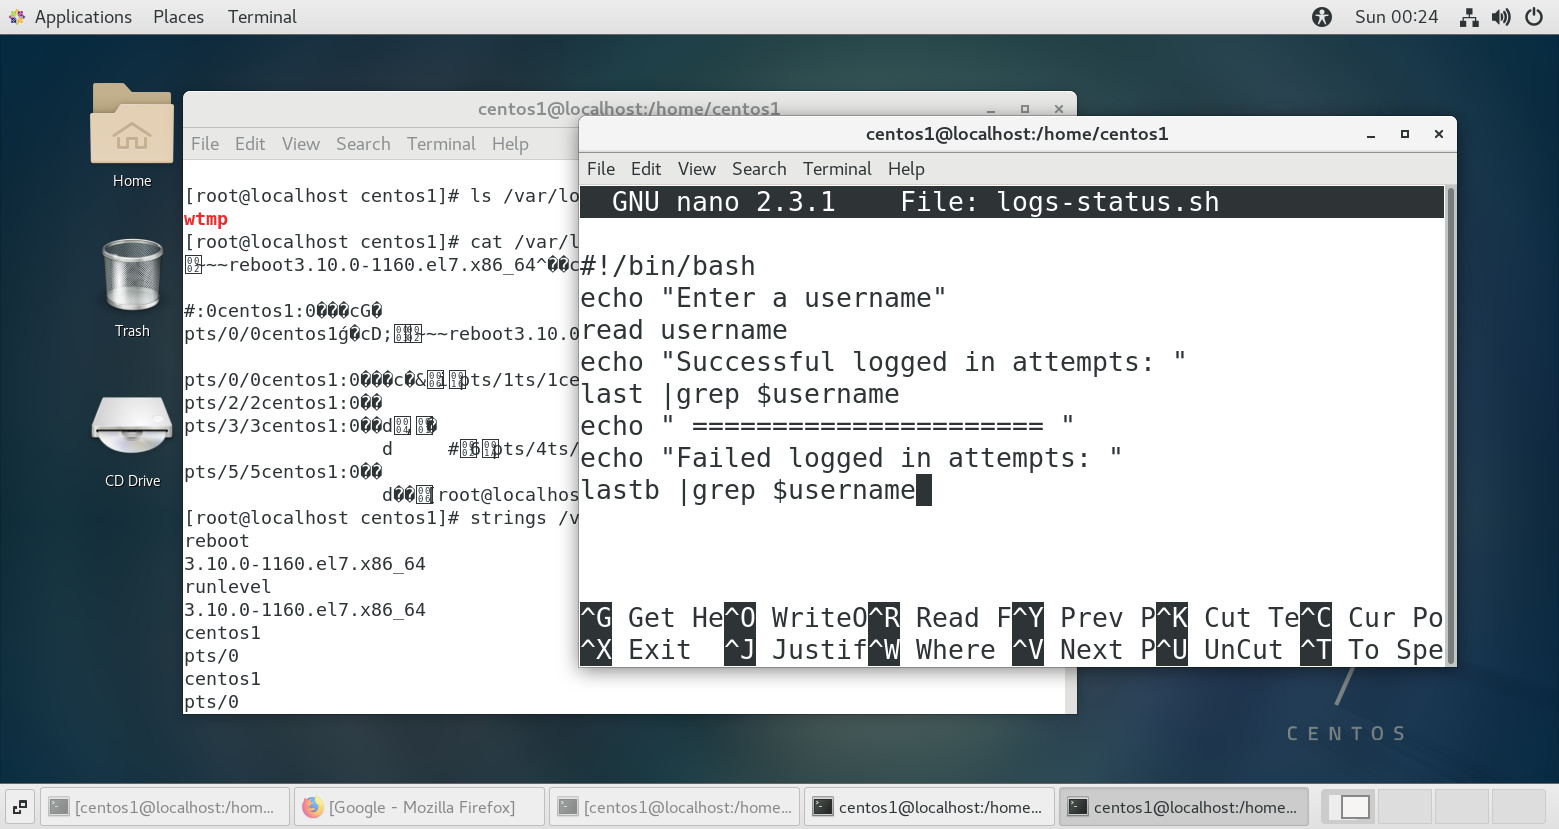The image size is (1559, 829).
Task: Select the third workspace in the switcher
Action: [1461, 807]
